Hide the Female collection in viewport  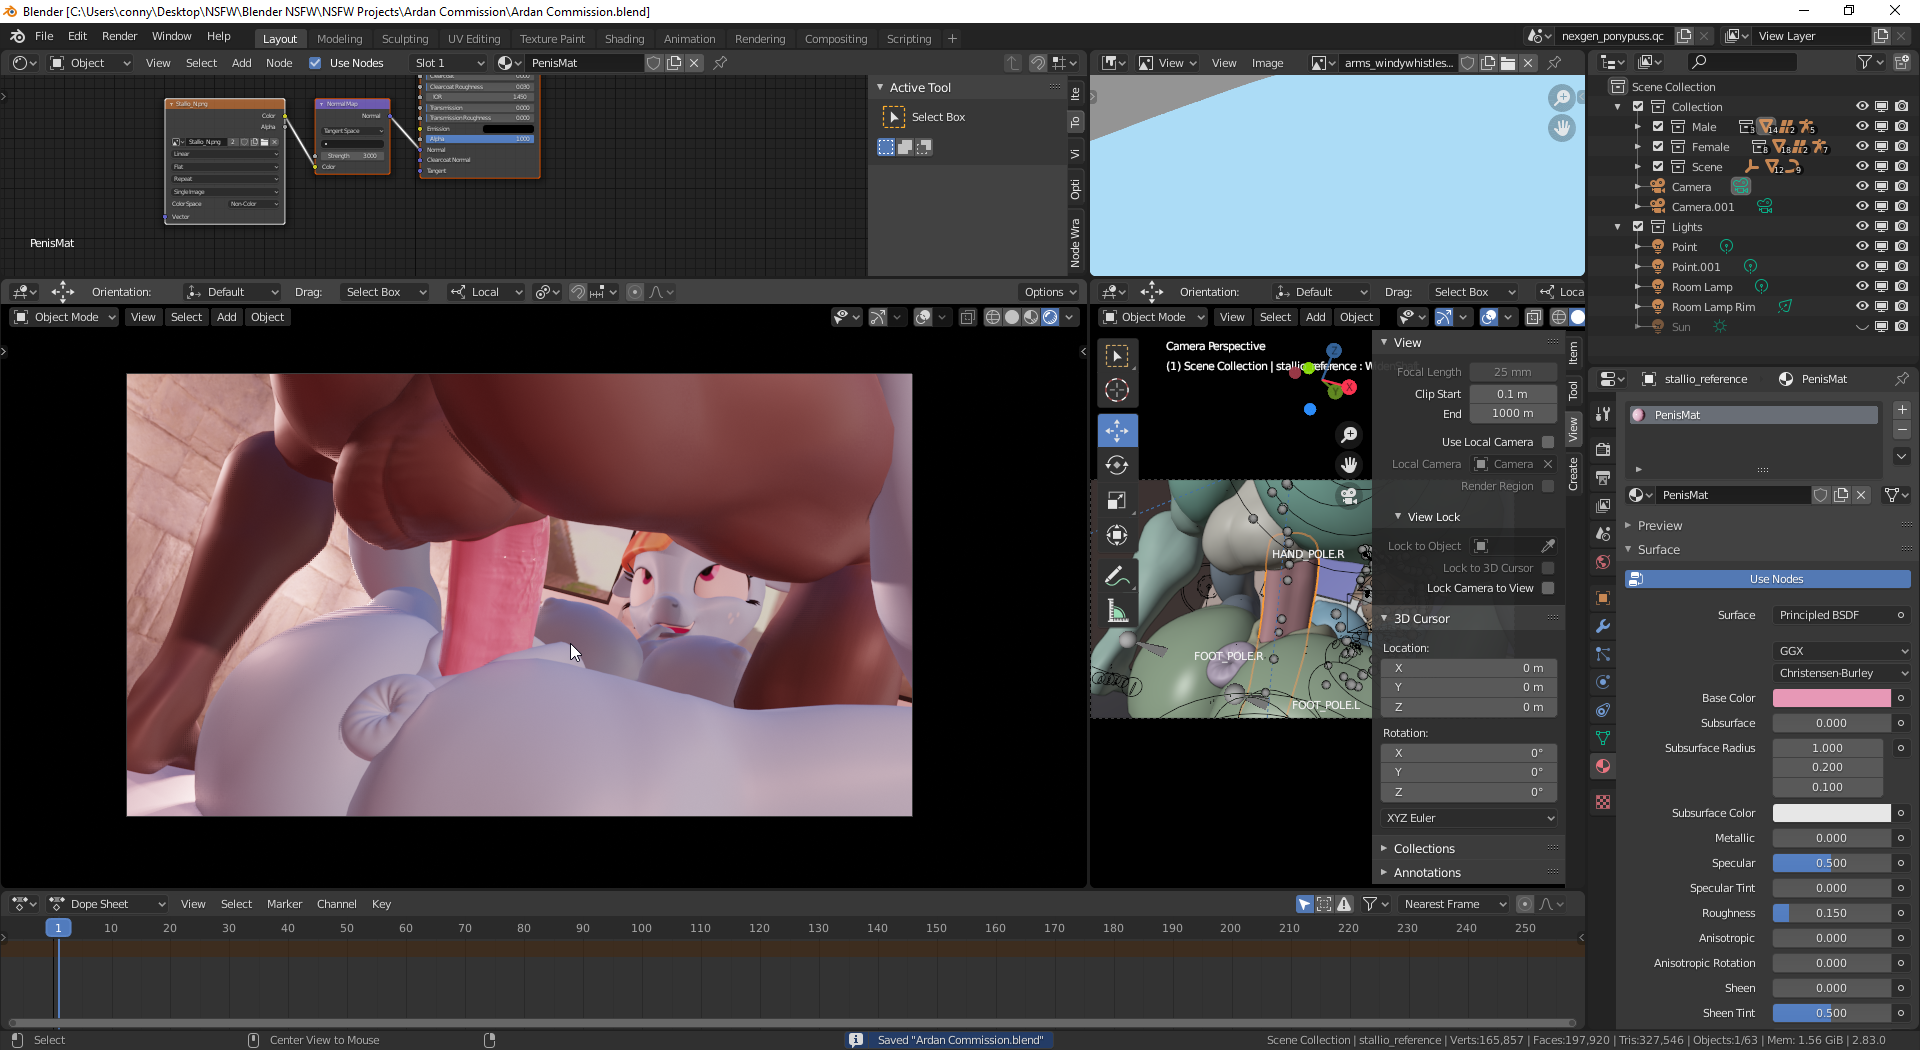[1861, 147]
